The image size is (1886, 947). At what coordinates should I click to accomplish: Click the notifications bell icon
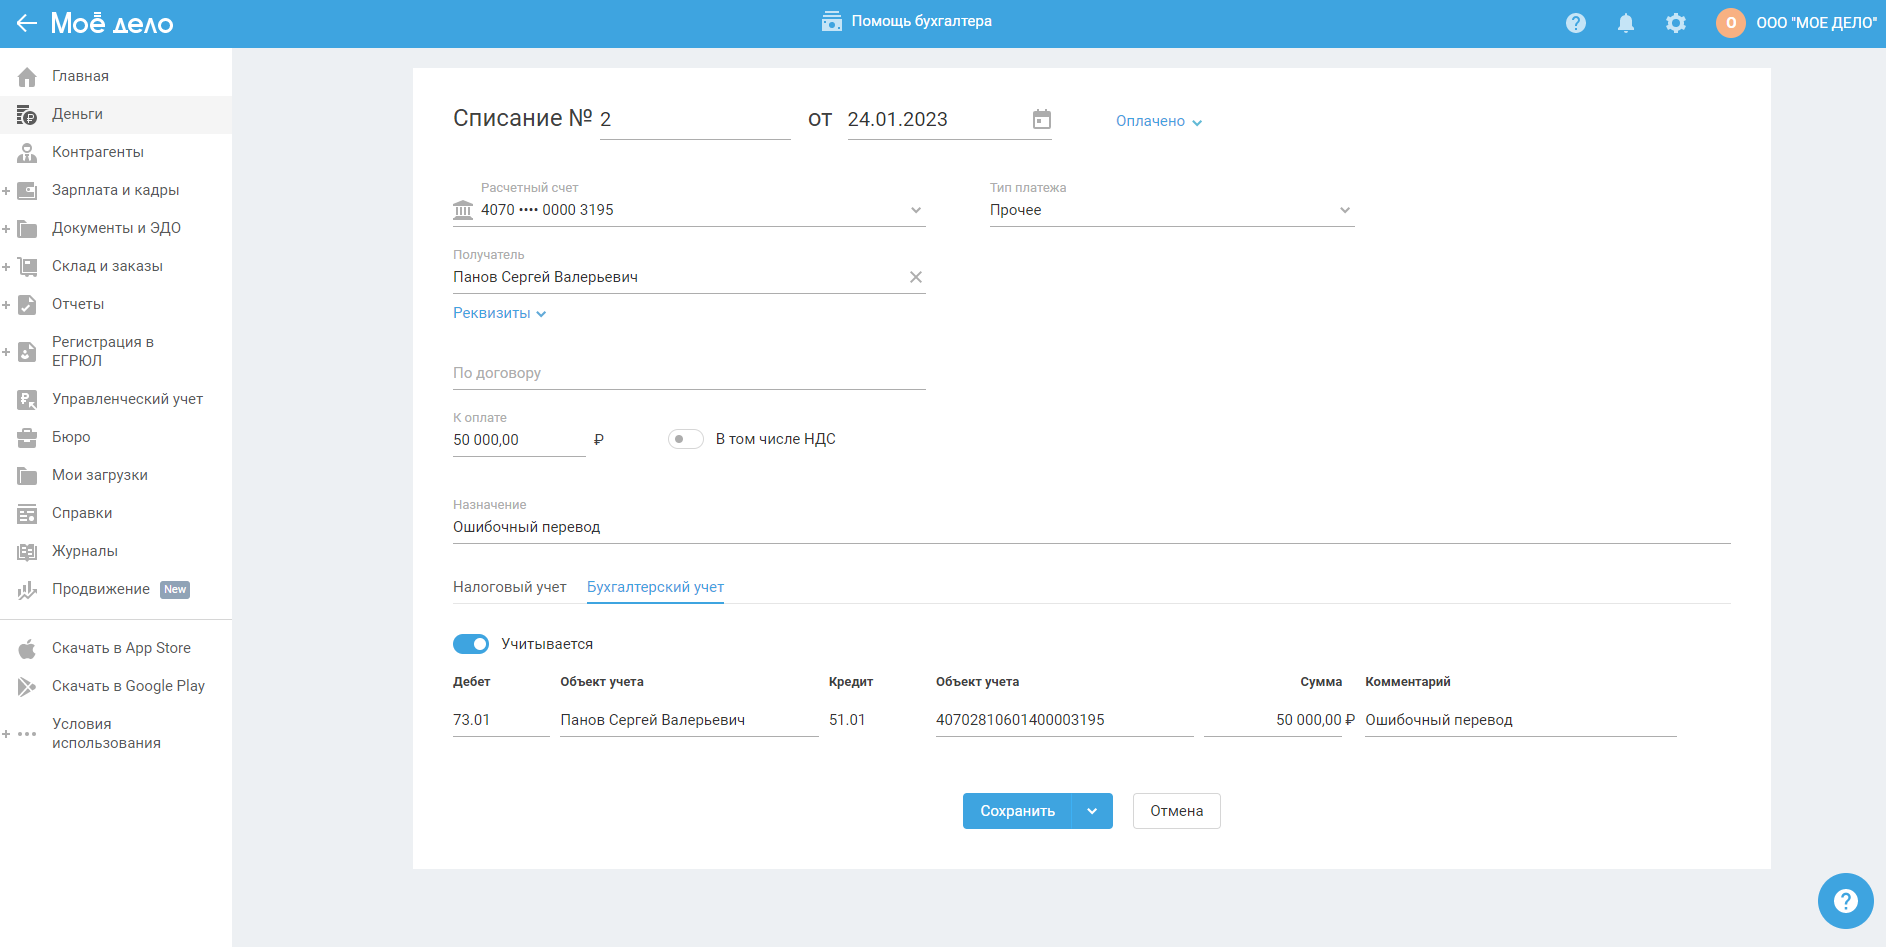(x=1625, y=23)
